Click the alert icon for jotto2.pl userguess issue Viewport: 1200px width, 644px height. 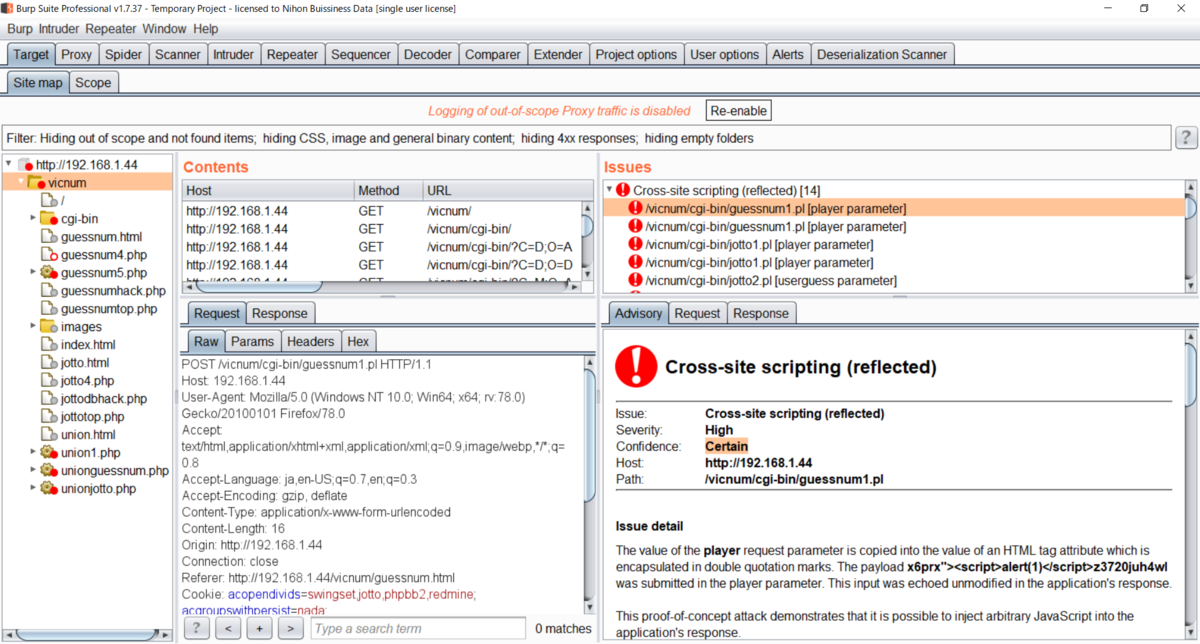[636, 280]
